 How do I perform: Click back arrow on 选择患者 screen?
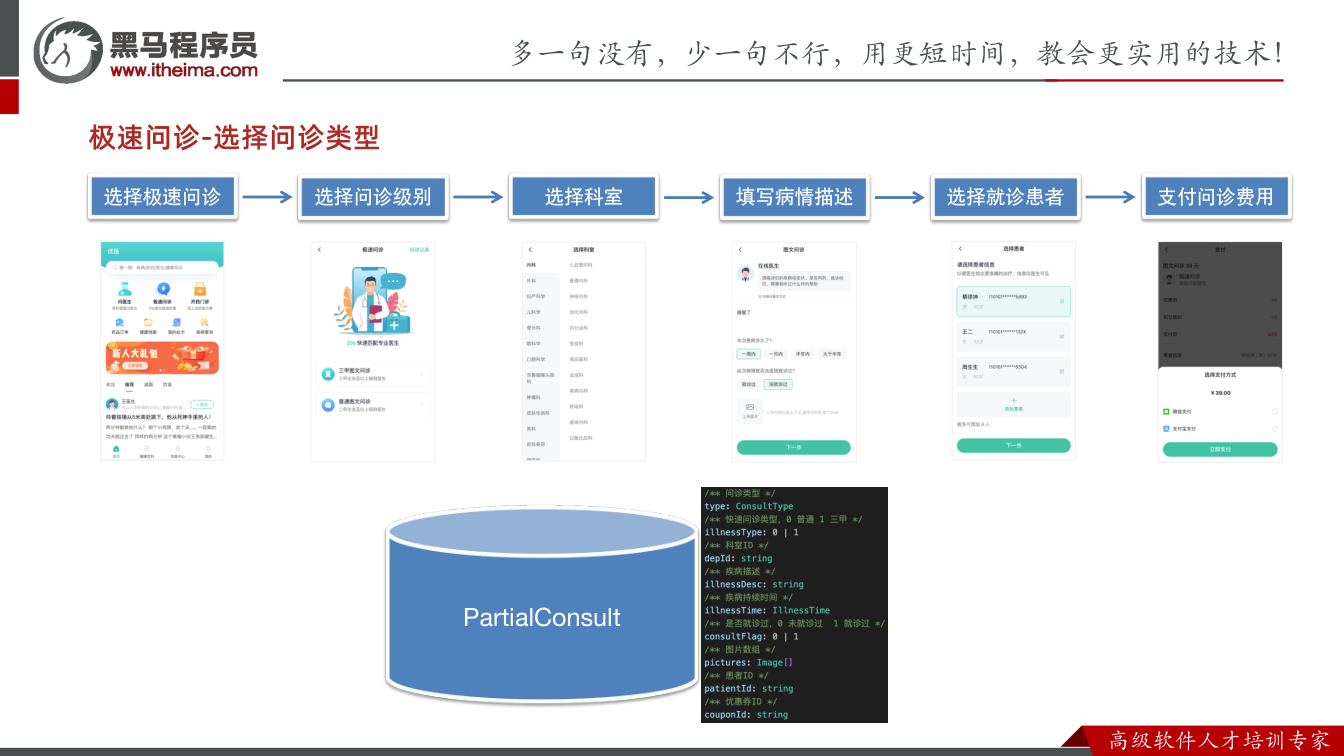(x=960, y=248)
